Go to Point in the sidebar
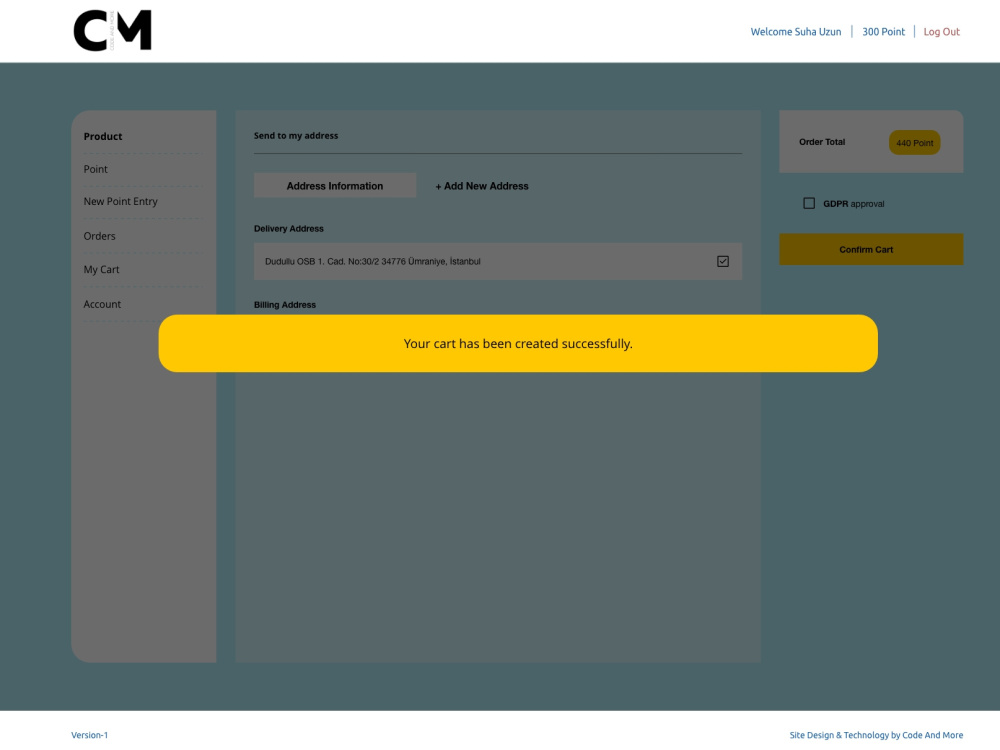 (x=96, y=169)
